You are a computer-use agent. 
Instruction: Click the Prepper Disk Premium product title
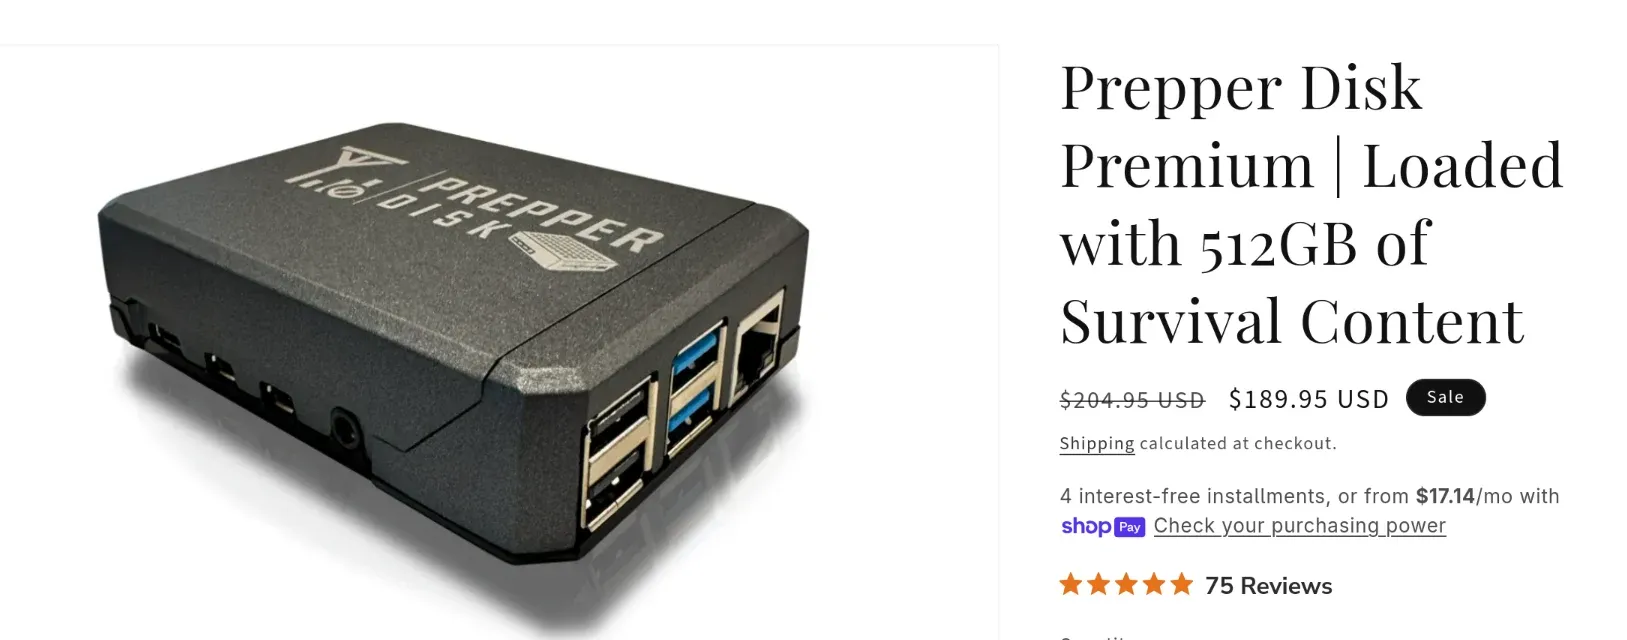point(1311,204)
